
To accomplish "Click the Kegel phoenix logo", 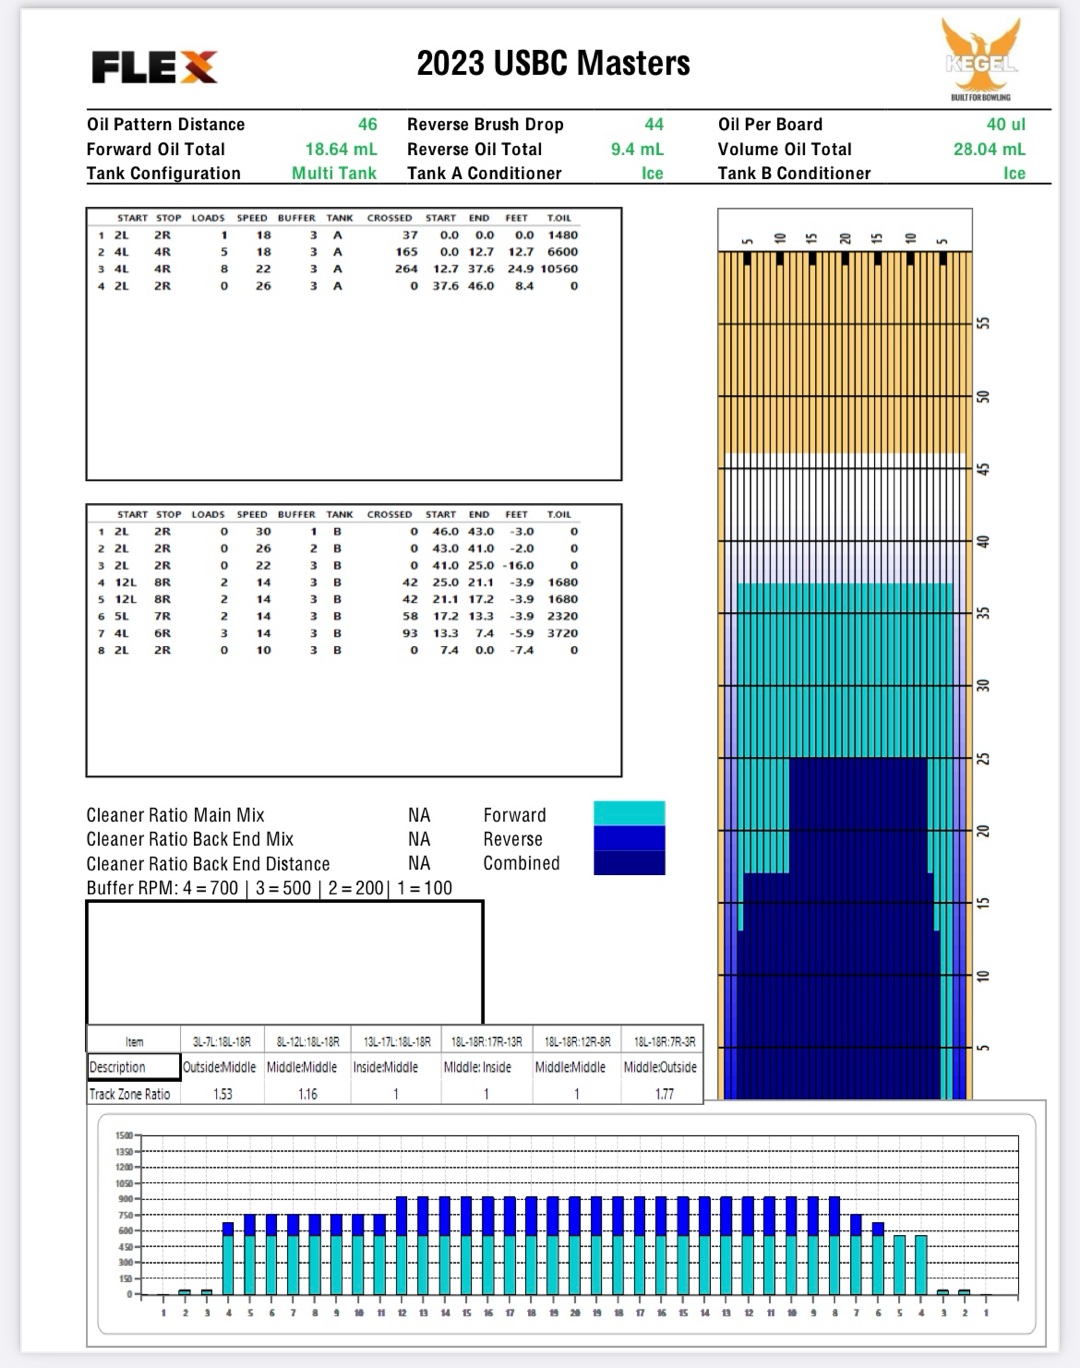I will click(x=980, y=58).
